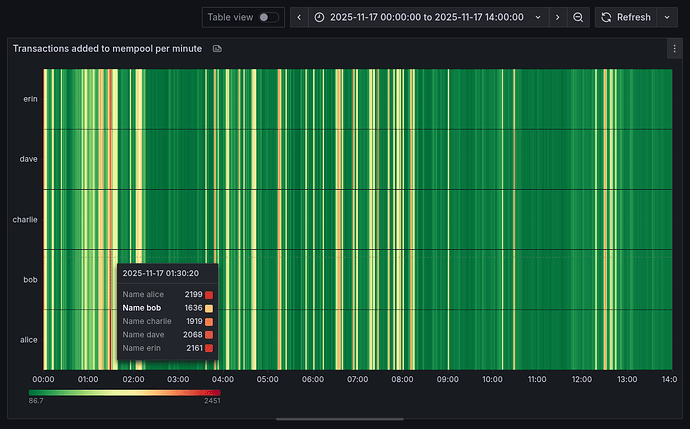The height and width of the screenshot is (429, 690).
Task: Click the 'dave' row label on y-axis
Action: [x=29, y=159]
